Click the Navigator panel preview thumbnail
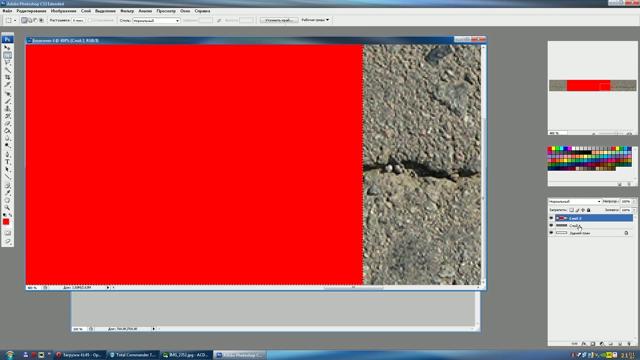This screenshot has height=360, width=640. (592, 86)
